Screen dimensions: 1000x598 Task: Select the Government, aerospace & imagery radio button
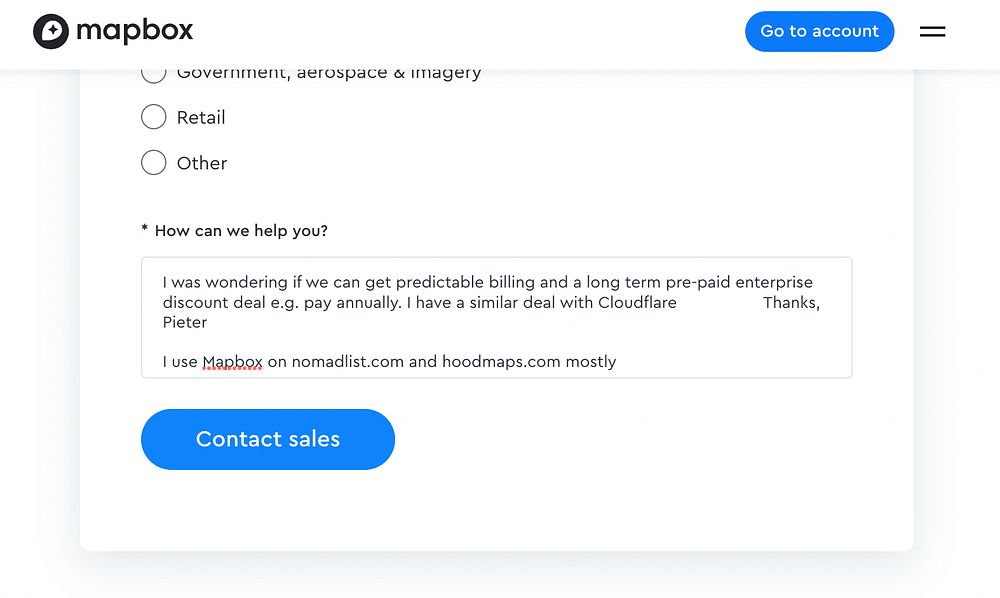pos(153,74)
